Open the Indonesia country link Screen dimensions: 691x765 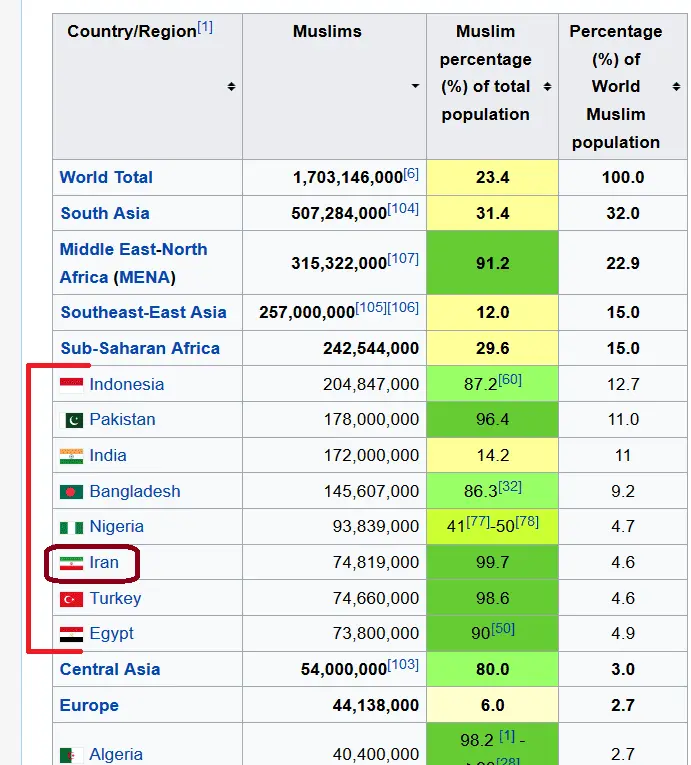coord(126,384)
